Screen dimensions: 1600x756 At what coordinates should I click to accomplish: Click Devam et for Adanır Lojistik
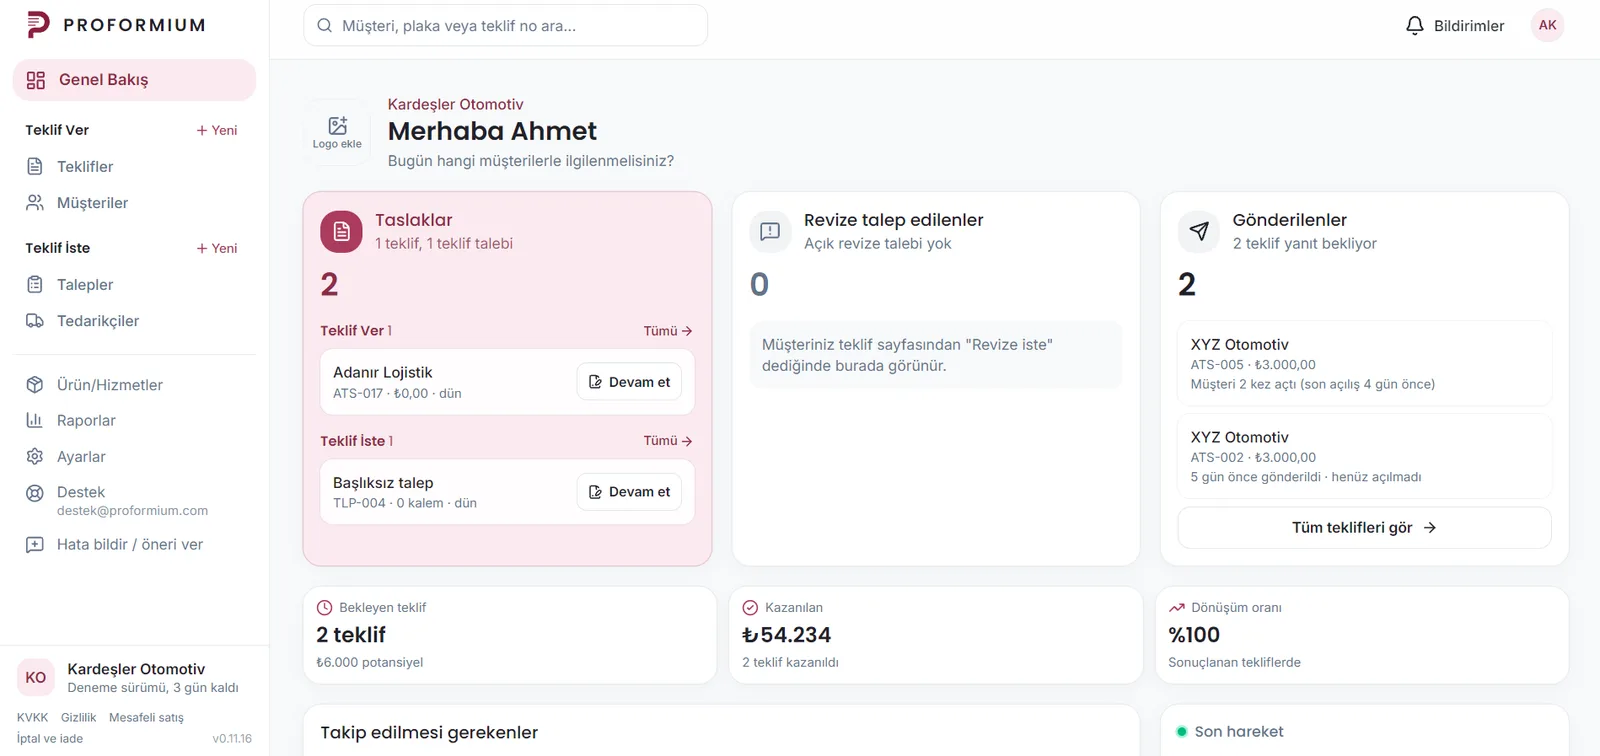[630, 382]
